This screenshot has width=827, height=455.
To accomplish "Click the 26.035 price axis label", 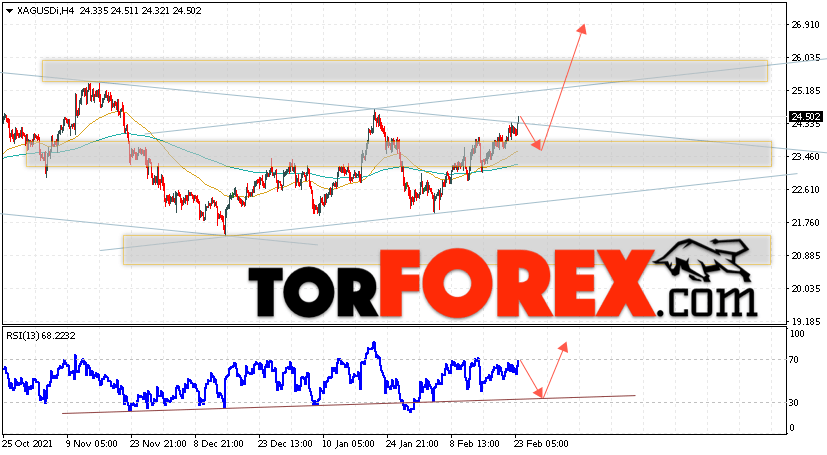I will tap(805, 57).
